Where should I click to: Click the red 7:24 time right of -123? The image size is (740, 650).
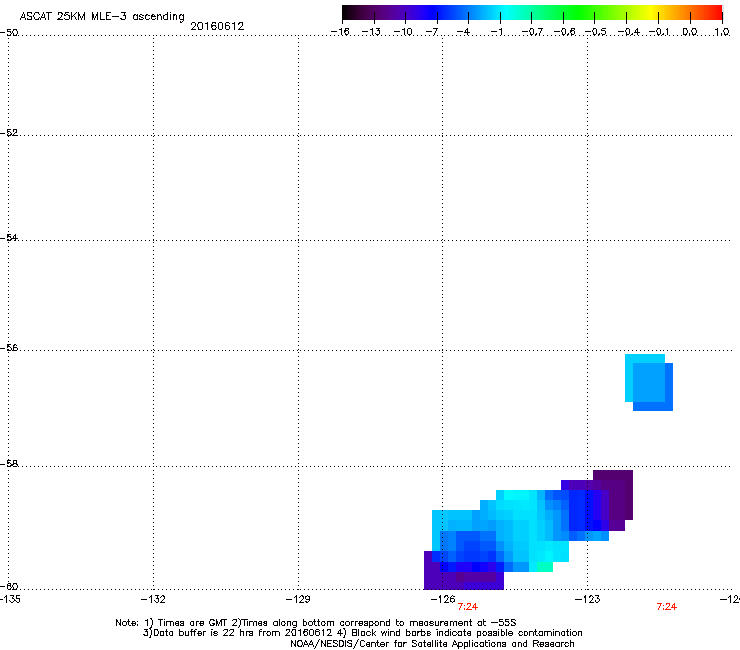tap(667, 607)
